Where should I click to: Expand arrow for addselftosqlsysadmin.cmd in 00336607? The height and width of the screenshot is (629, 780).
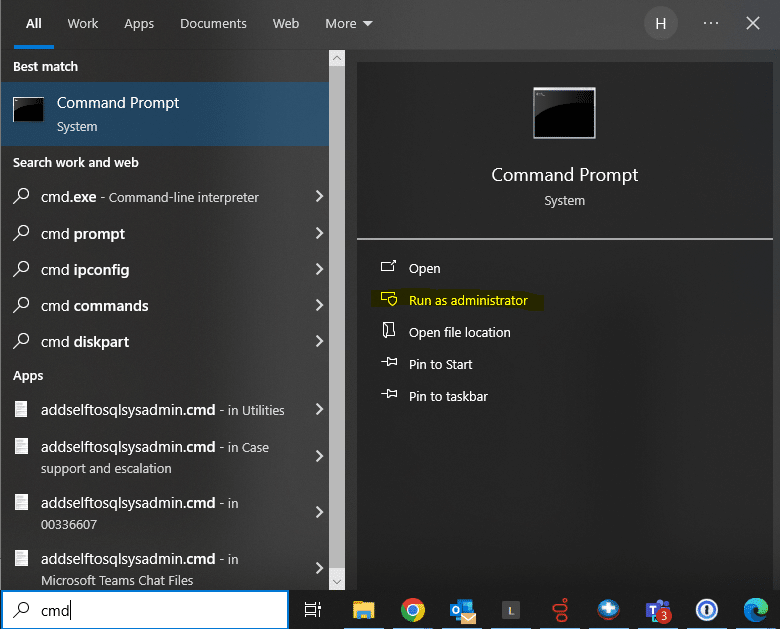(319, 512)
